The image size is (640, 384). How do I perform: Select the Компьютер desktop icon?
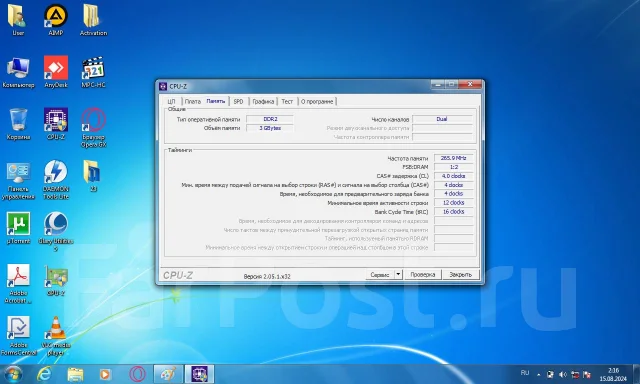pyautogui.click(x=18, y=72)
